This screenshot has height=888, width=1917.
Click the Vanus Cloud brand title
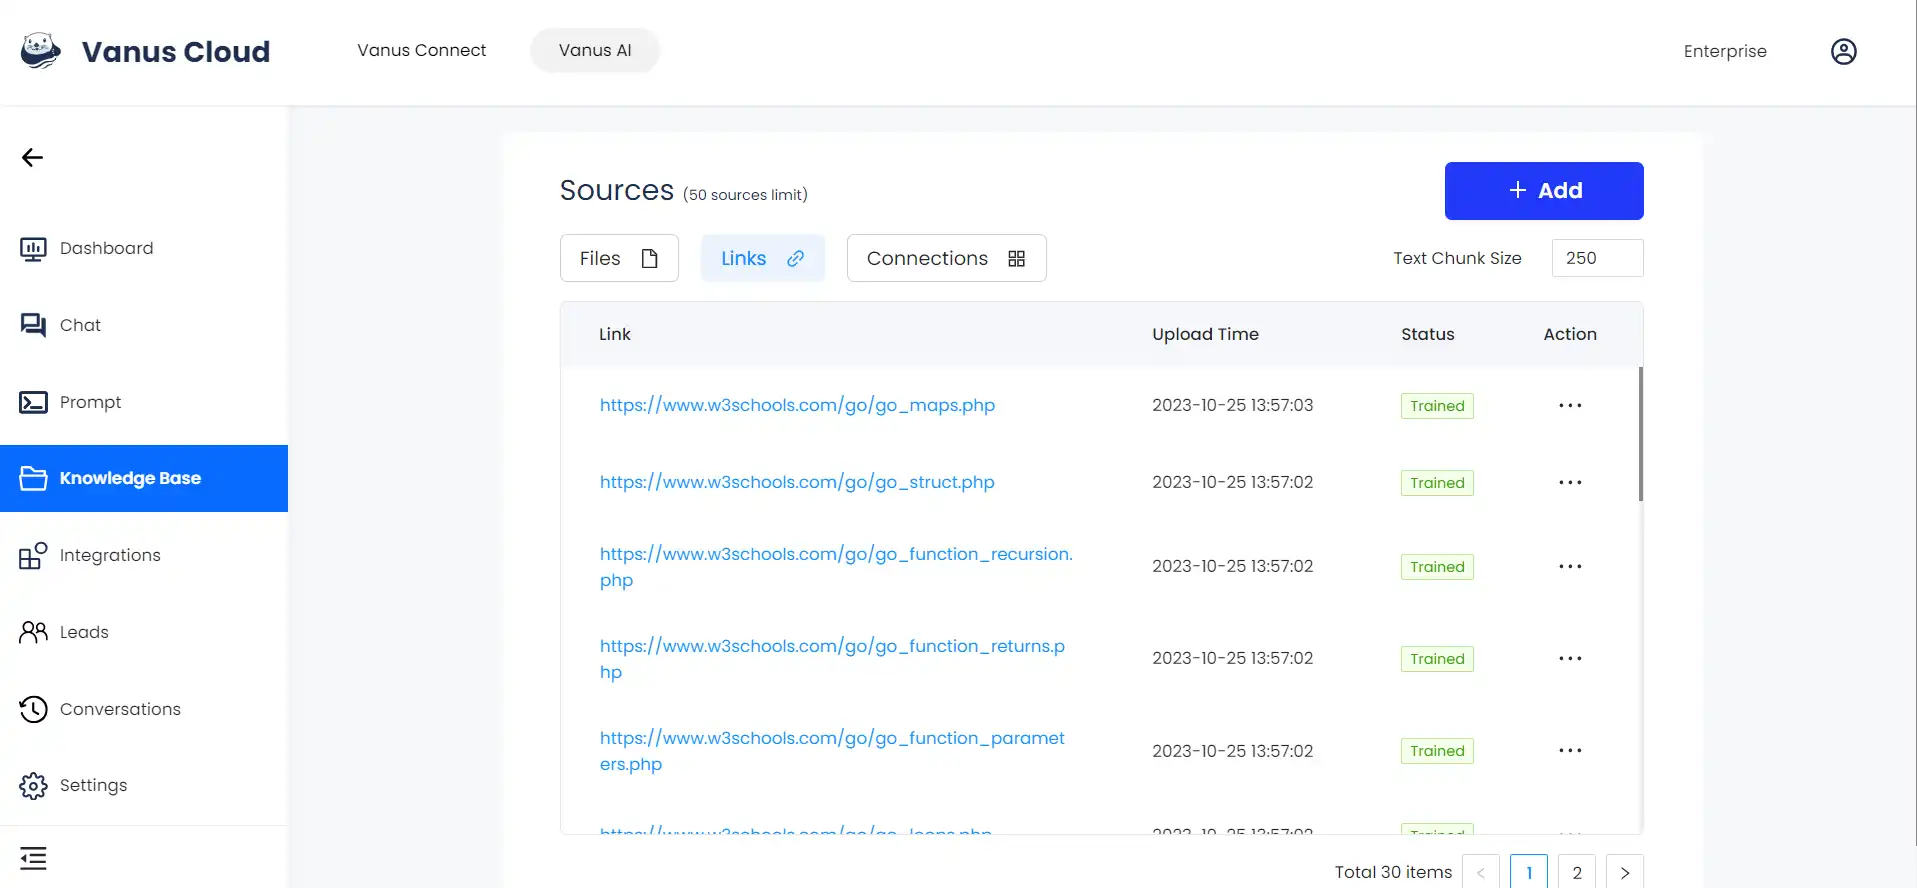[176, 51]
